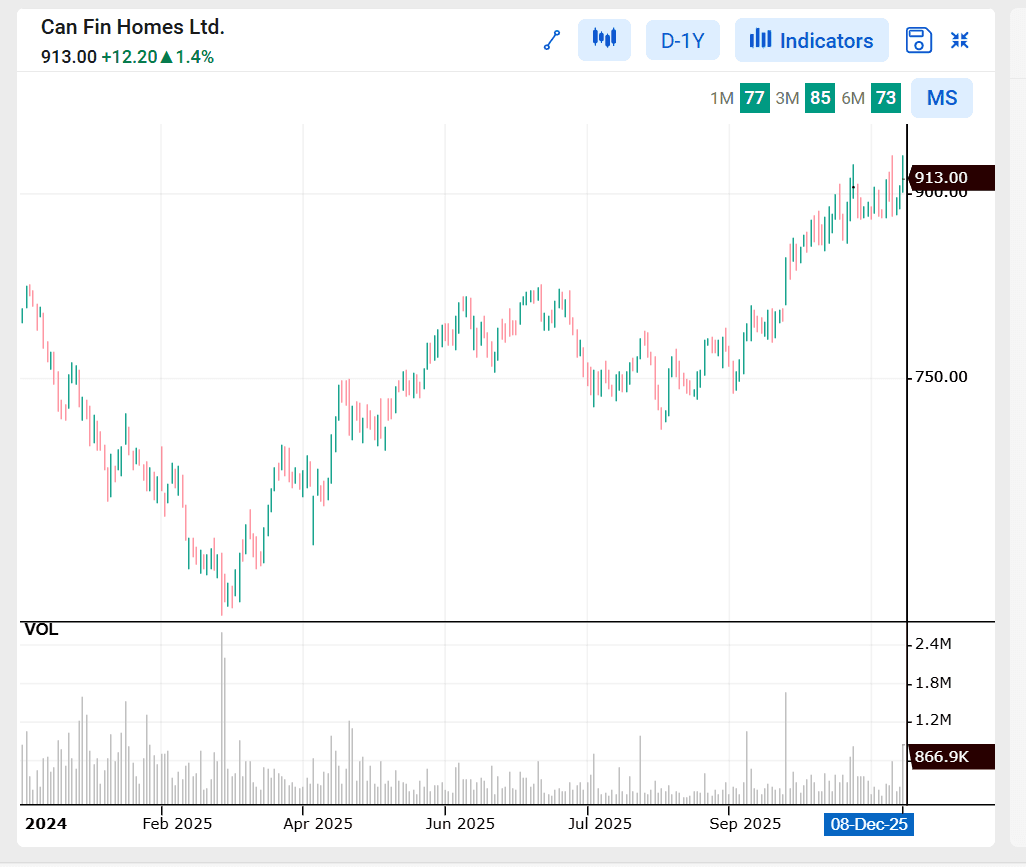Switch chart type with candlestick icon
Viewport: 1026px width, 867px height.
(x=604, y=40)
